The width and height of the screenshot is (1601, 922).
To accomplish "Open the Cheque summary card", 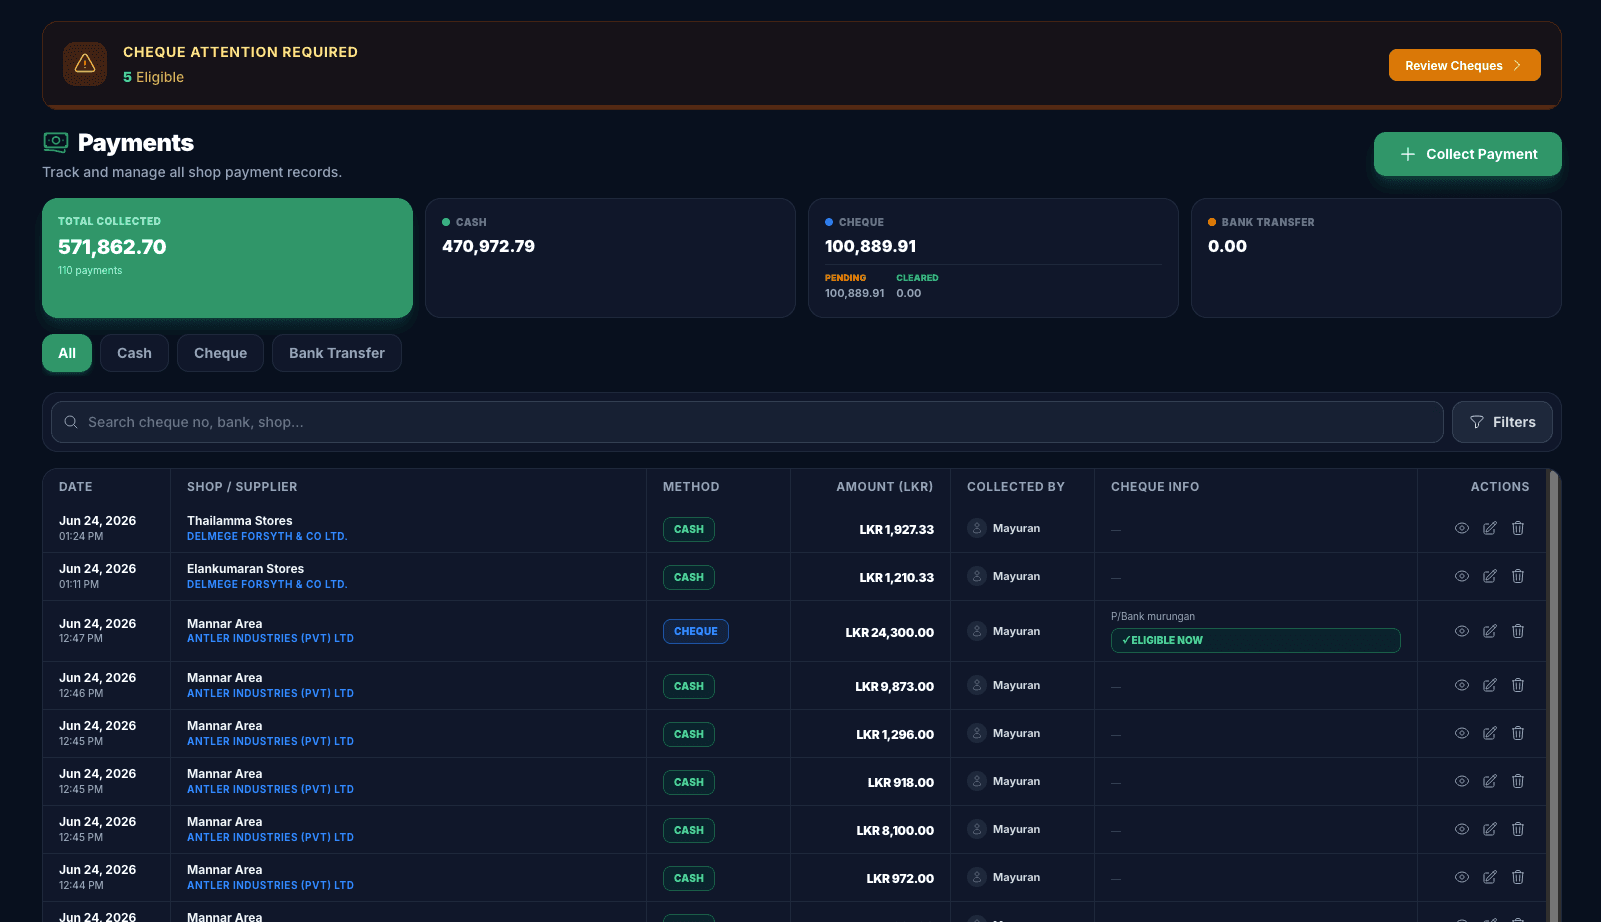I will tap(993, 258).
